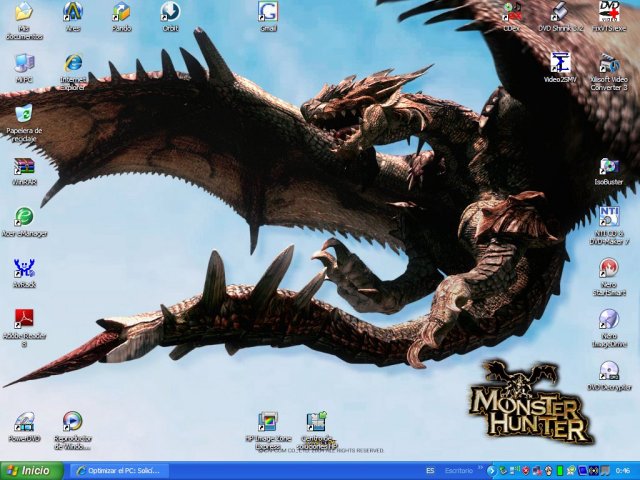
Task: Launch the DVD Decrypter shortcut
Action: tap(609, 371)
